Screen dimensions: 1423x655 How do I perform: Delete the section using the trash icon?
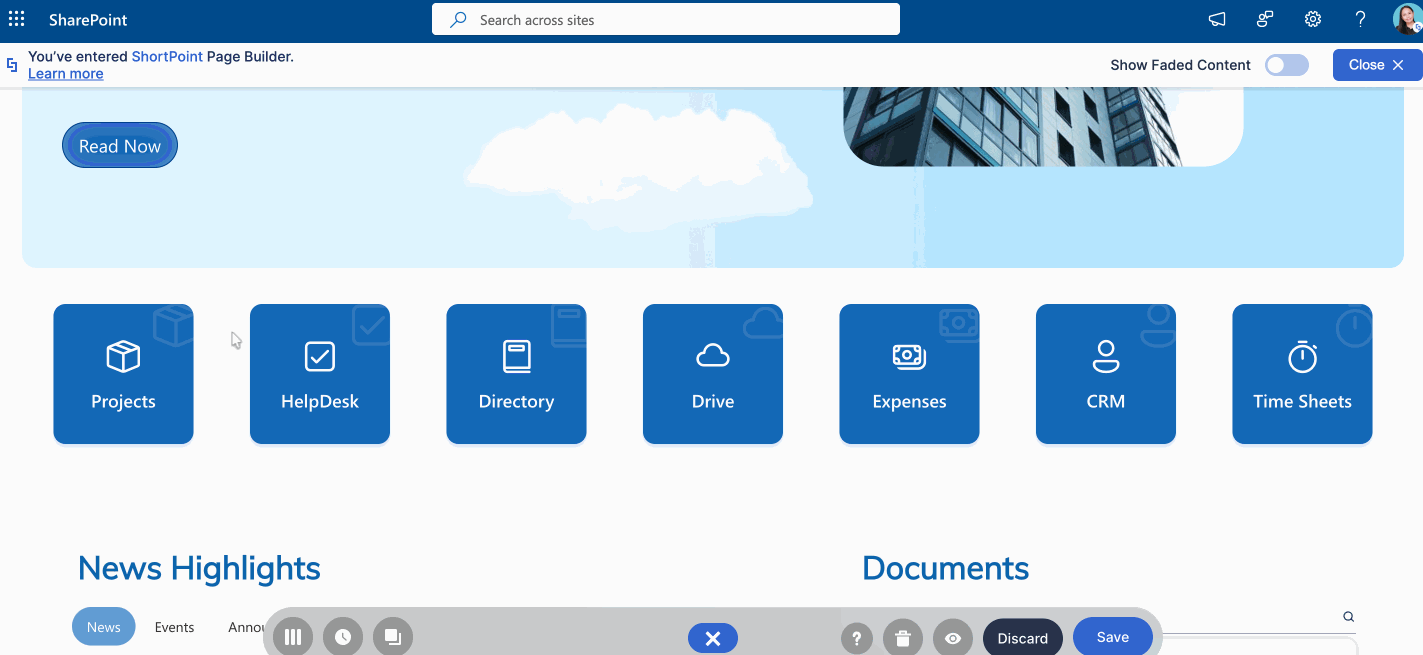903,637
